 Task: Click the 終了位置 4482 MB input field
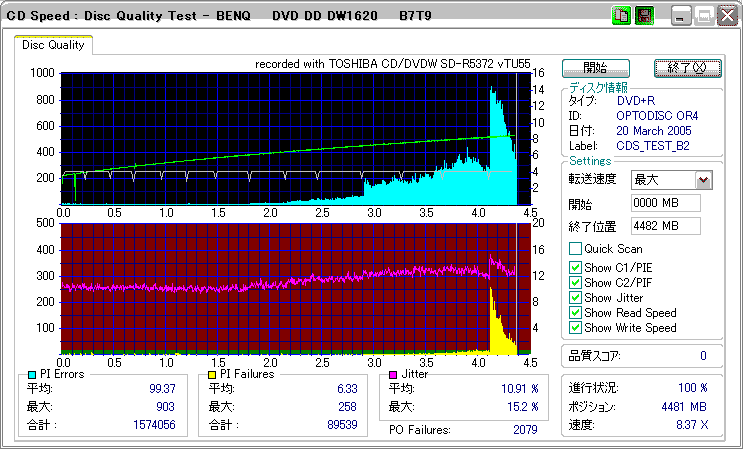coord(666,226)
